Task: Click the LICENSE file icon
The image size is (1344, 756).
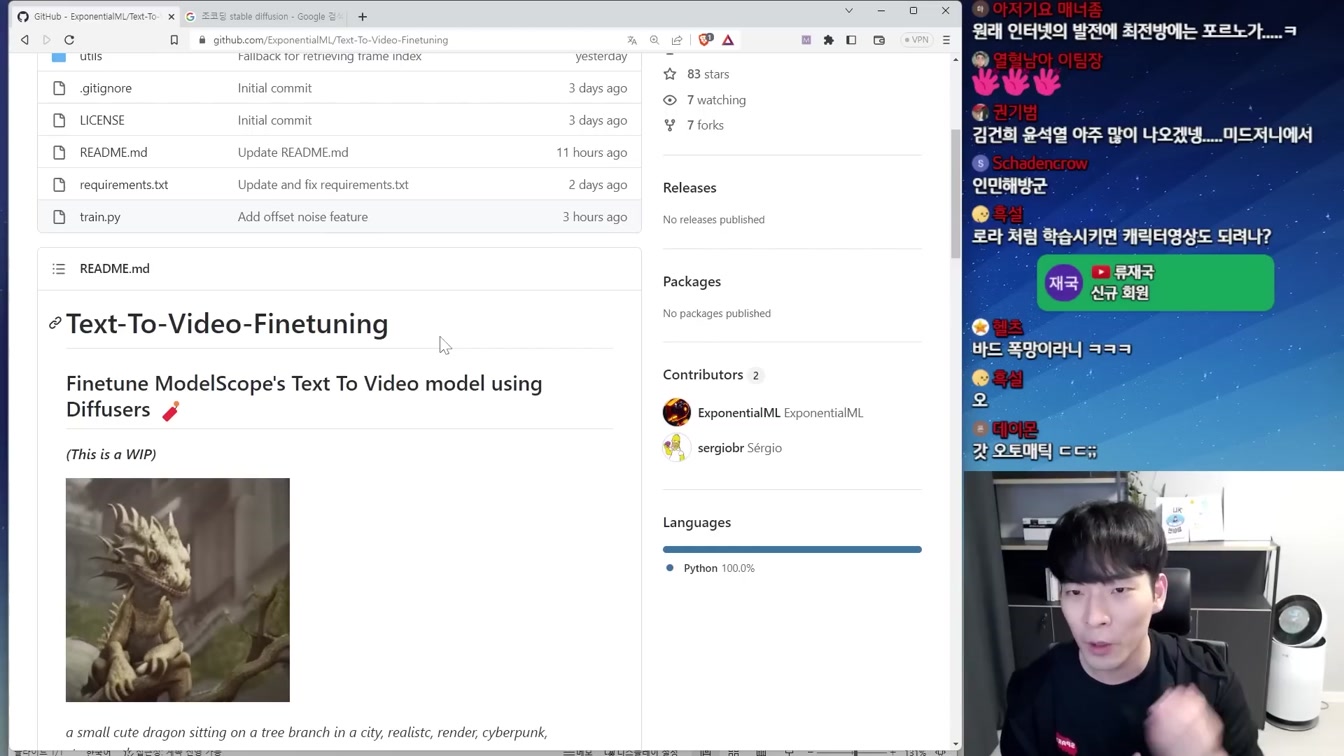Action: (59, 120)
